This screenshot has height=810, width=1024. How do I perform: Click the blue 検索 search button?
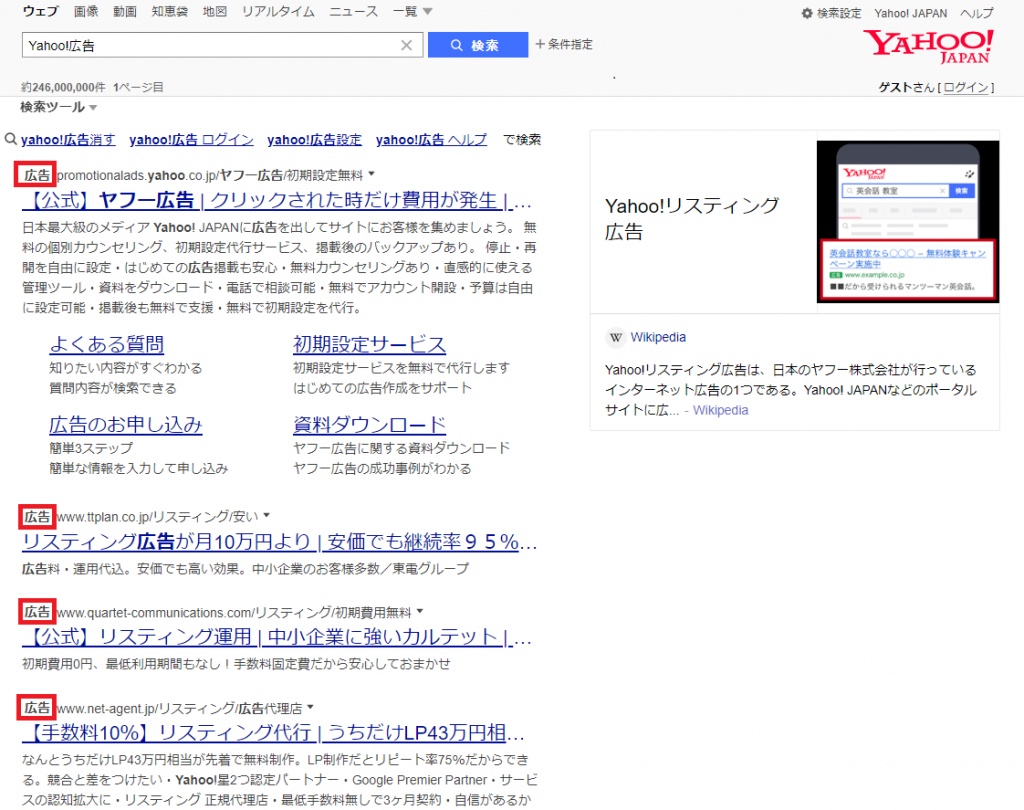[x=477, y=45]
